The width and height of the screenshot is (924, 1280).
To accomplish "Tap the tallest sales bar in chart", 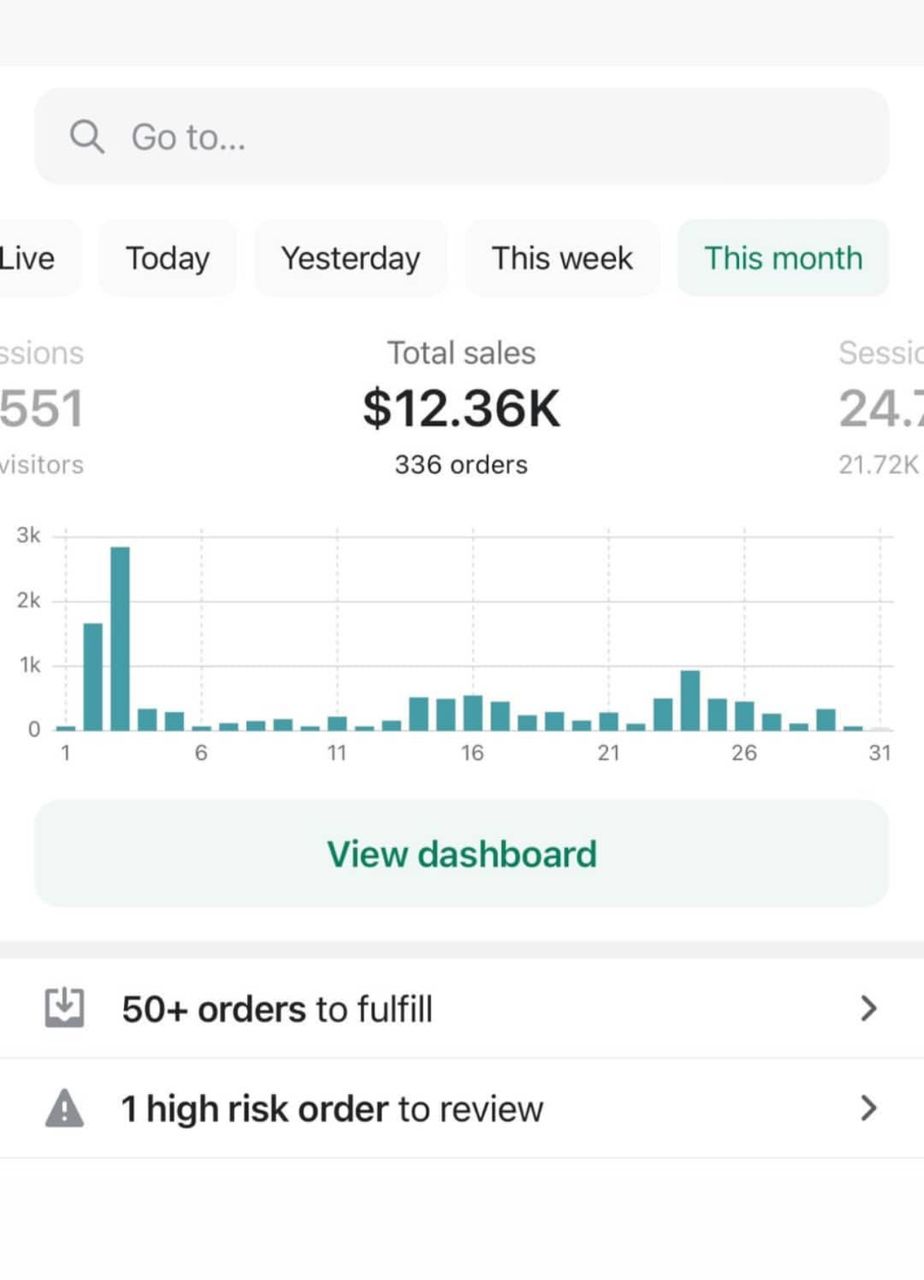I will pyautogui.click(x=120, y=638).
